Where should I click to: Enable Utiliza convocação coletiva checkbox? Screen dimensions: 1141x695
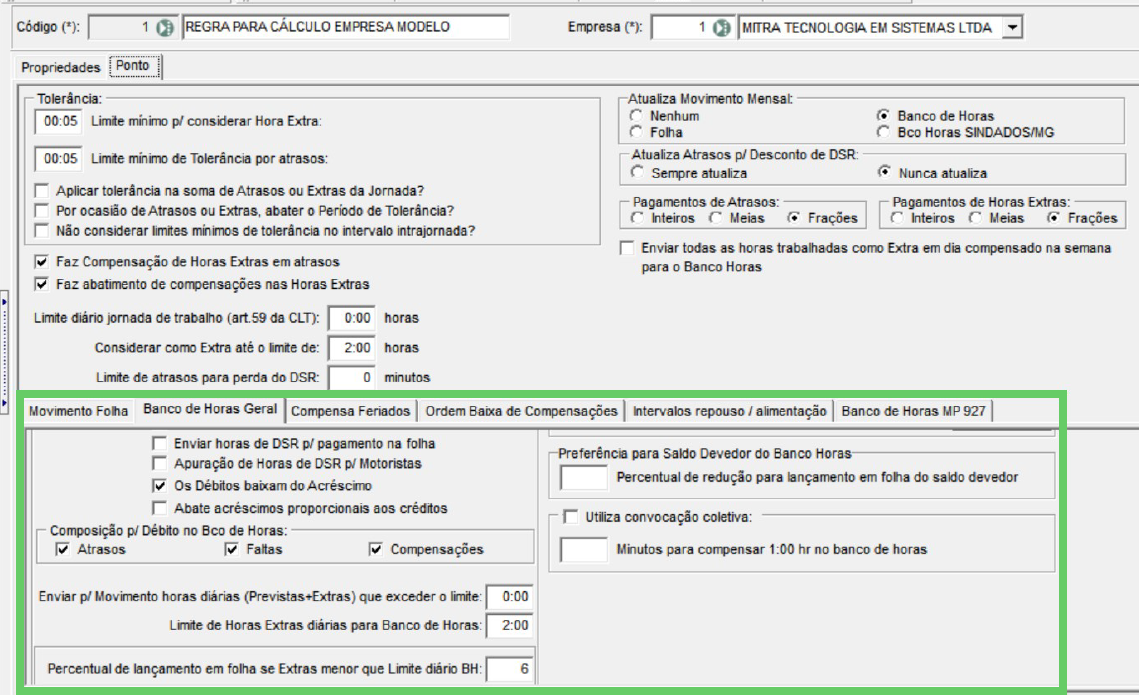tap(571, 517)
